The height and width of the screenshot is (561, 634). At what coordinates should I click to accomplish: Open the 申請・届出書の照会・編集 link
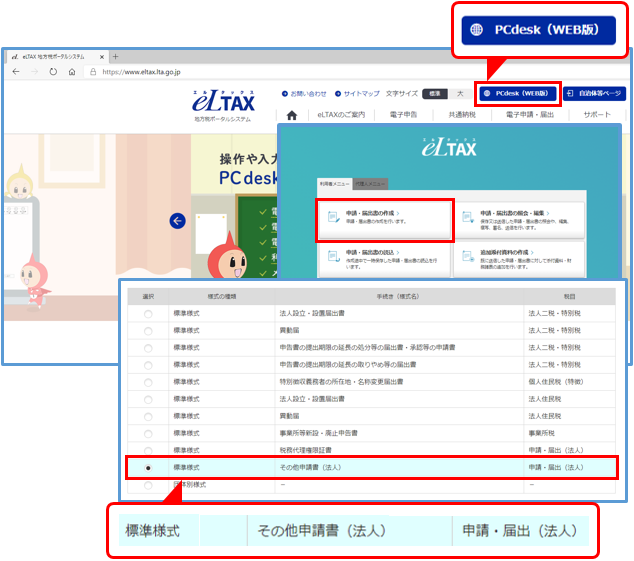(515, 213)
